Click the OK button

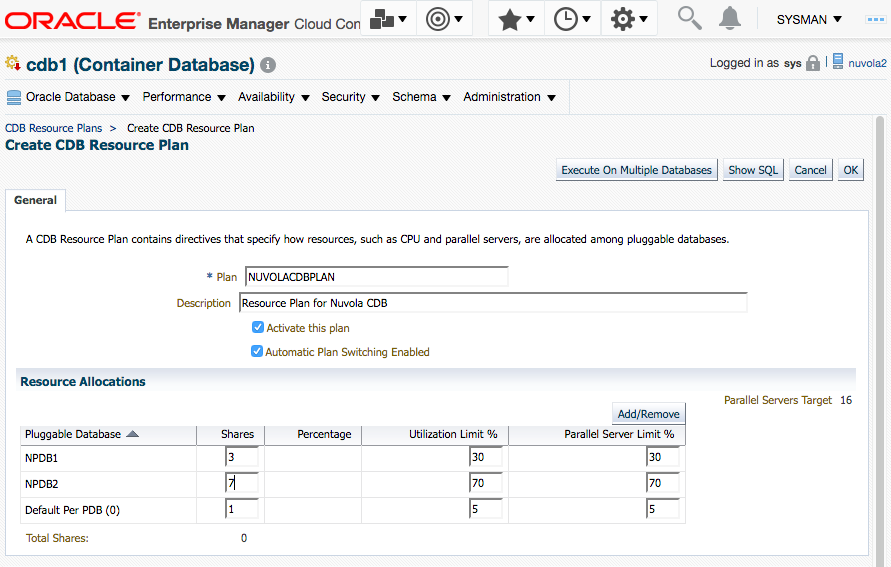(851, 170)
